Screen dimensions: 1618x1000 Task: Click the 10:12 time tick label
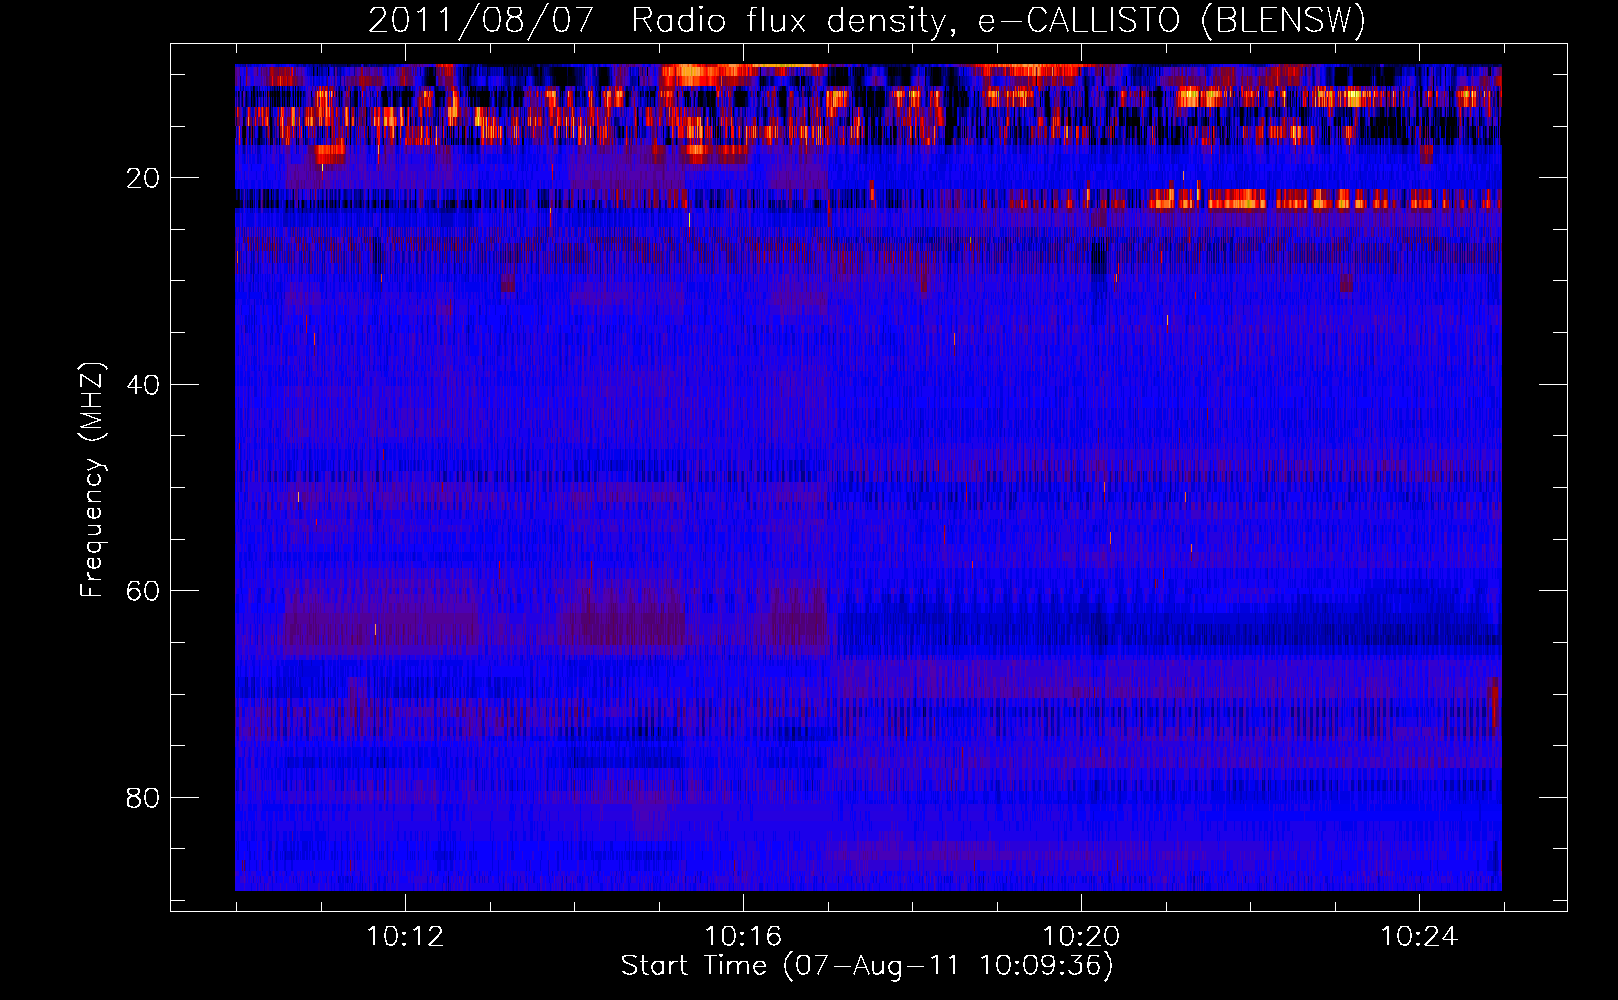(405, 937)
